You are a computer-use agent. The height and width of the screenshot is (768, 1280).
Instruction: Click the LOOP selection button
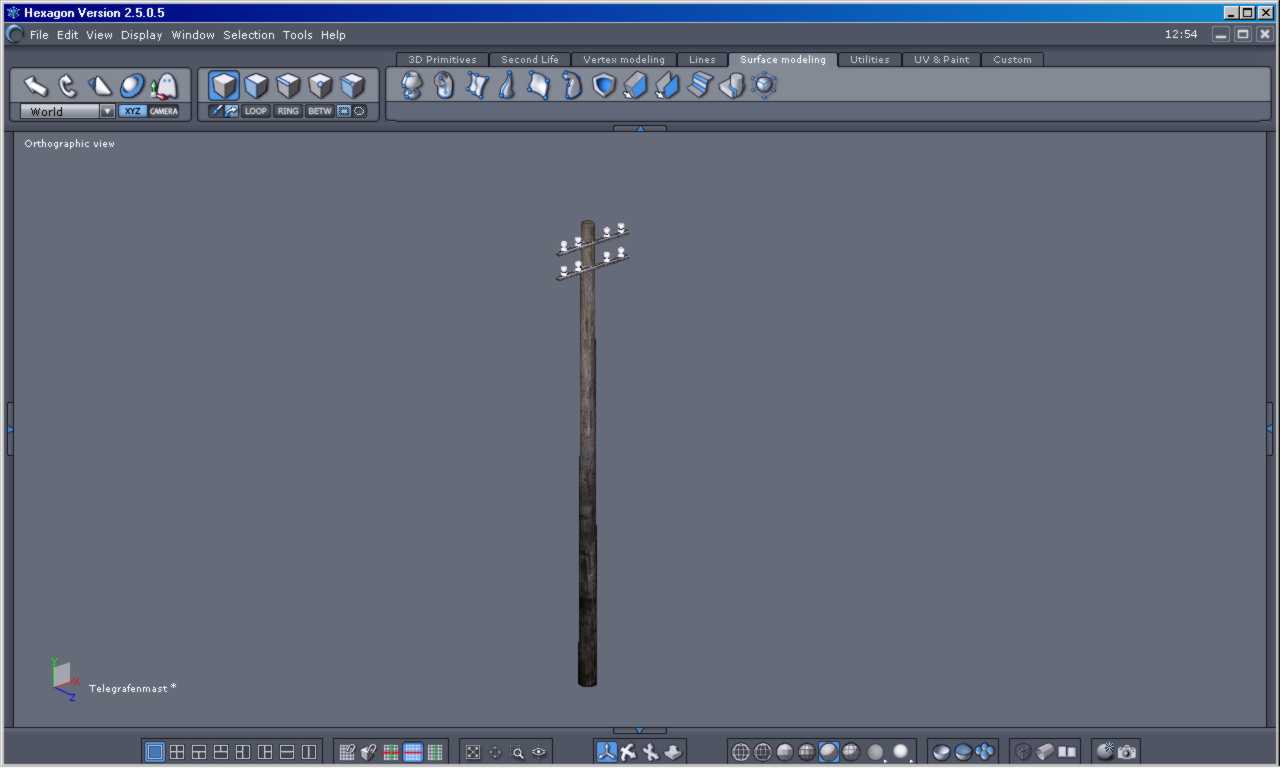(256, 112)
